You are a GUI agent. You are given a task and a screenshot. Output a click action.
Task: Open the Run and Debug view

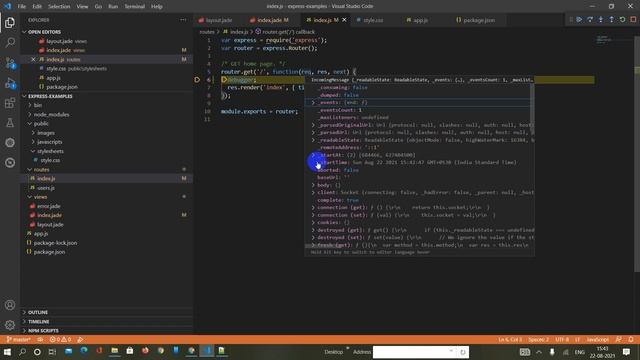(x=10, y=83)
